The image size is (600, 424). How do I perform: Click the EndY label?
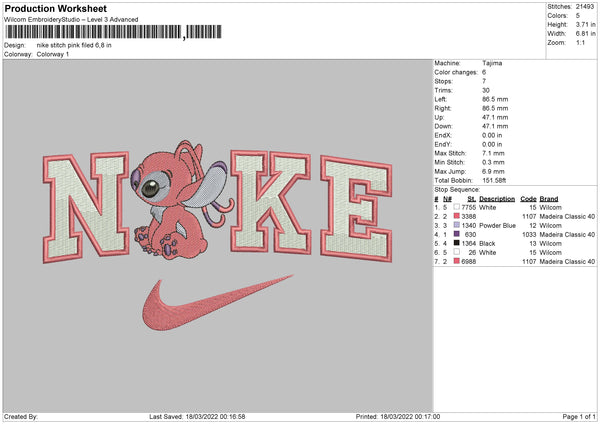pyautogui.click(x=443, y=144)
